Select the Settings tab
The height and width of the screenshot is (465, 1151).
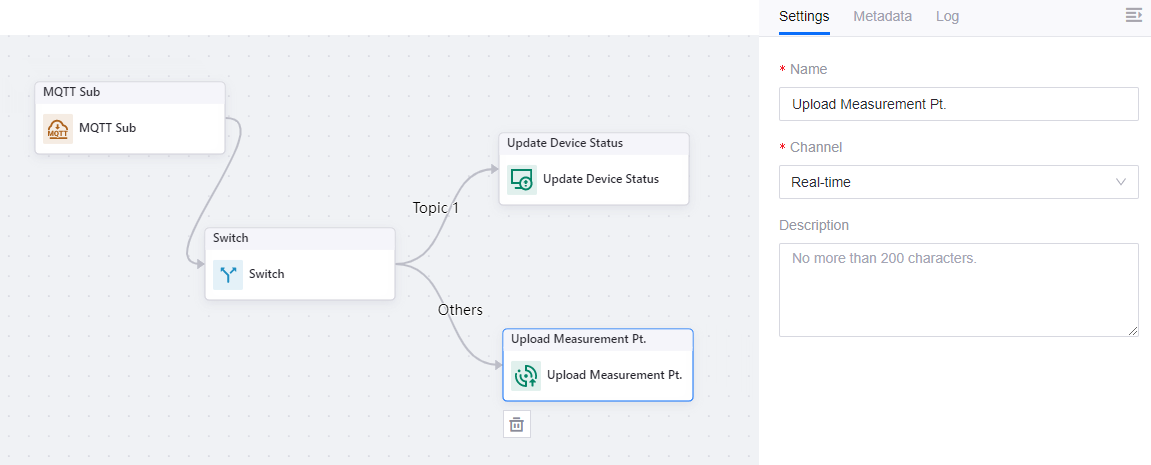coord(804,16)
